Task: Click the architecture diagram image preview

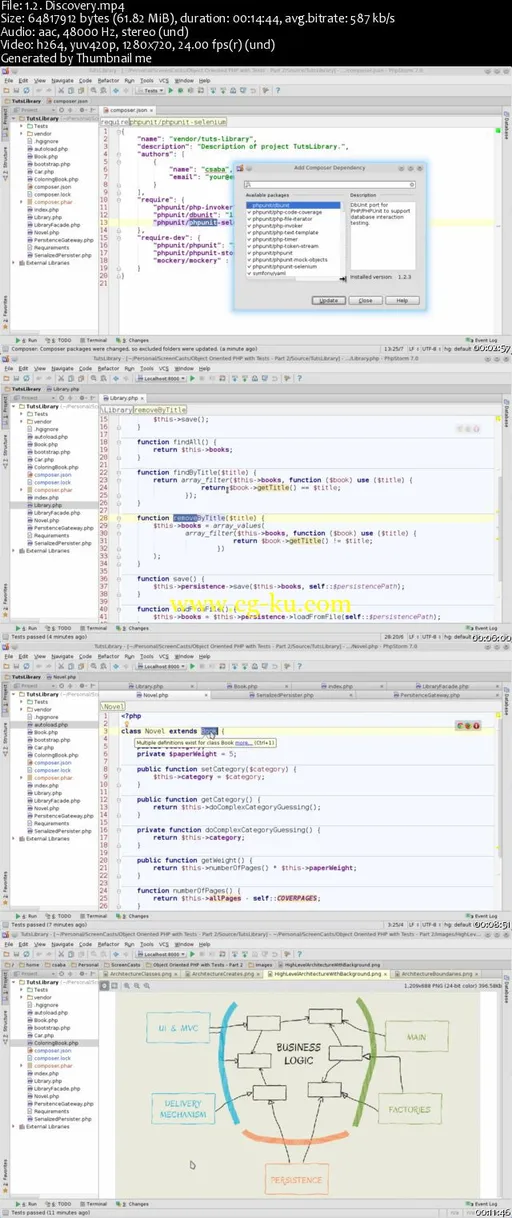Action: point(300,1090)
